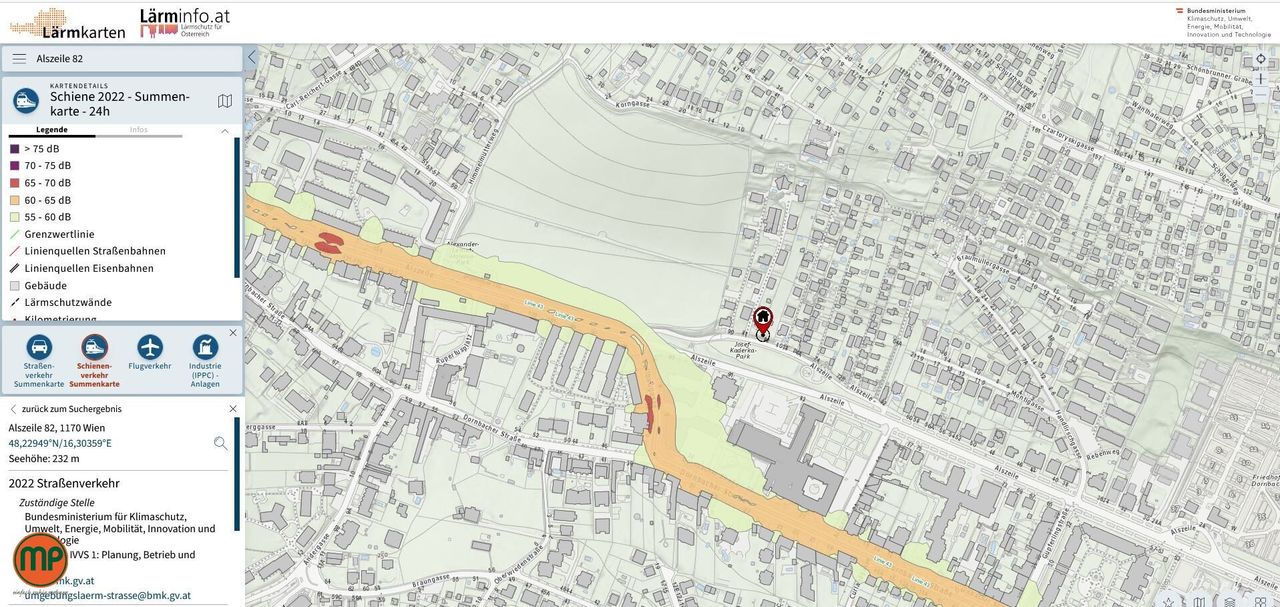Open the hamburger menu beside Alszeile 82
The width and height of the screenshot is (1280, 607).
coord(19,59)
